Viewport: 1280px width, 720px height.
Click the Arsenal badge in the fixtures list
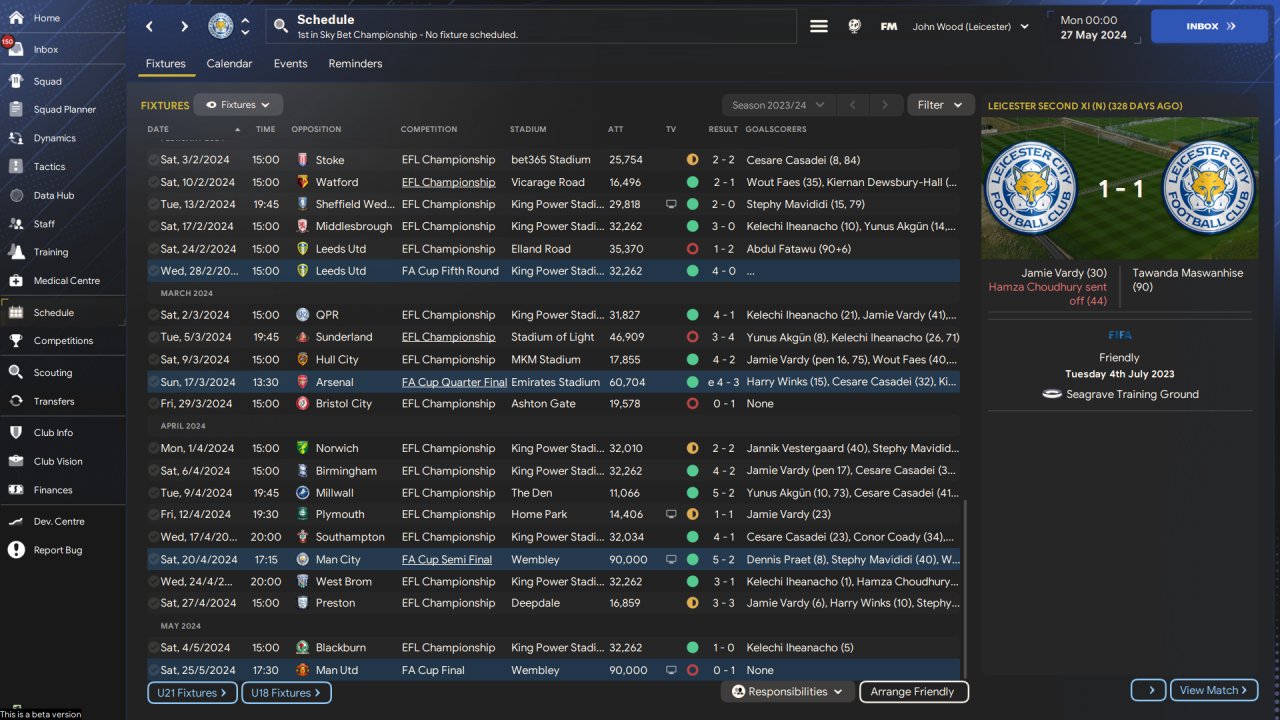tap(303, 382)
